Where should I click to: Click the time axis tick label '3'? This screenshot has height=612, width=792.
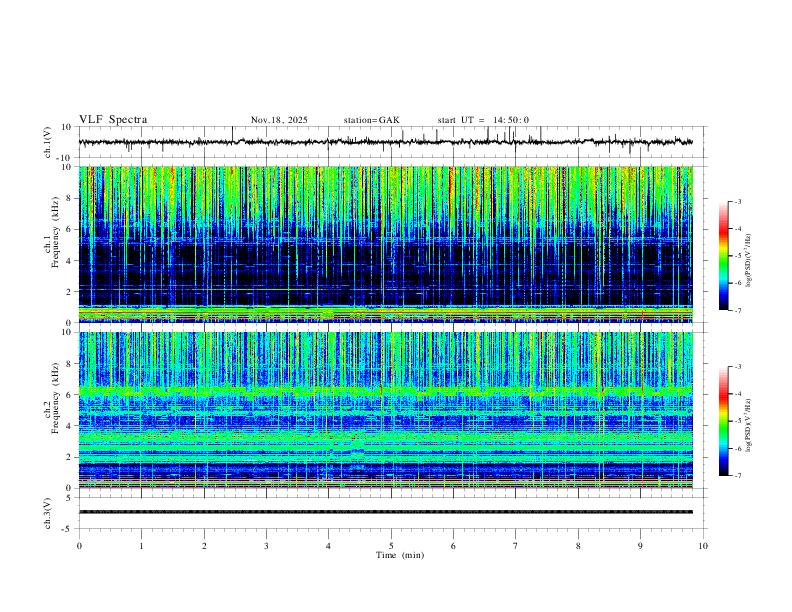(266, 546)
